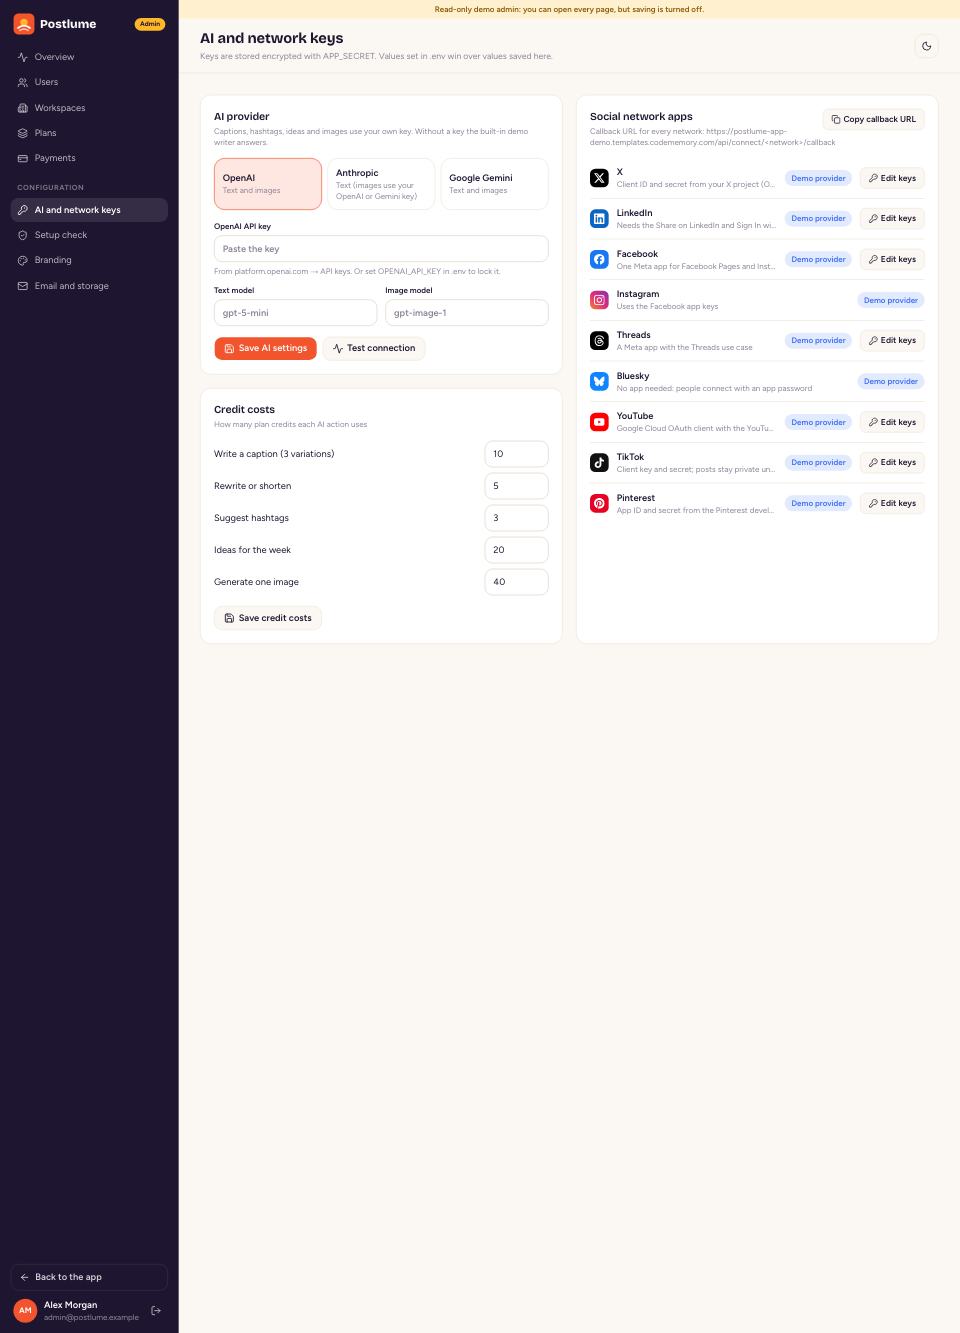Image resolution: width=960 pixels, height=1333 pixels.
Task: Click the Text model input field
Action: pyautogui.click(x=295, y=313)
